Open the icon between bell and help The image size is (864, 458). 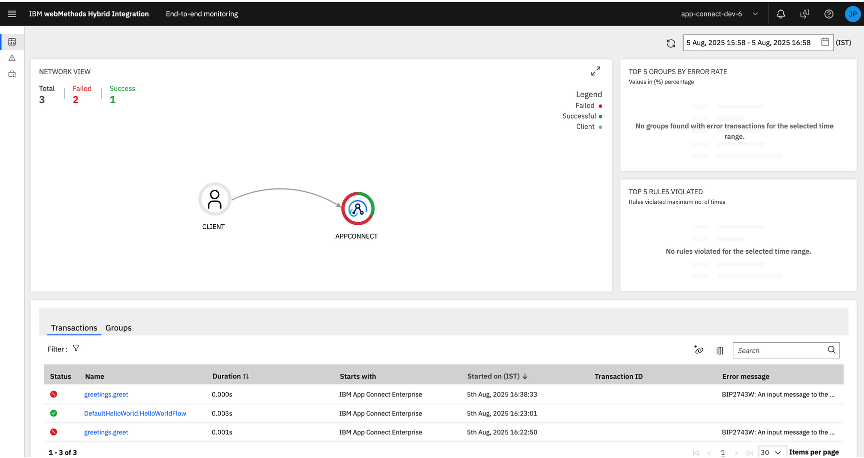[804, 14]
